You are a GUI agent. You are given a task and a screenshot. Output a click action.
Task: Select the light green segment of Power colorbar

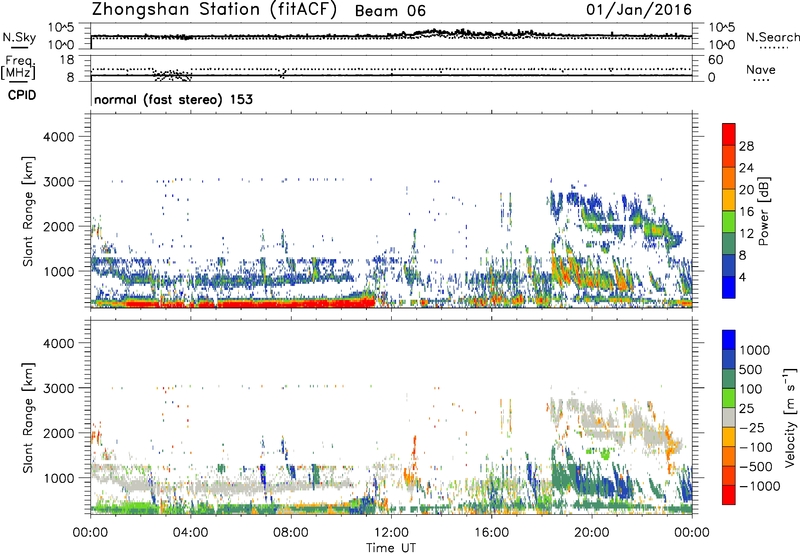[729, 222]
